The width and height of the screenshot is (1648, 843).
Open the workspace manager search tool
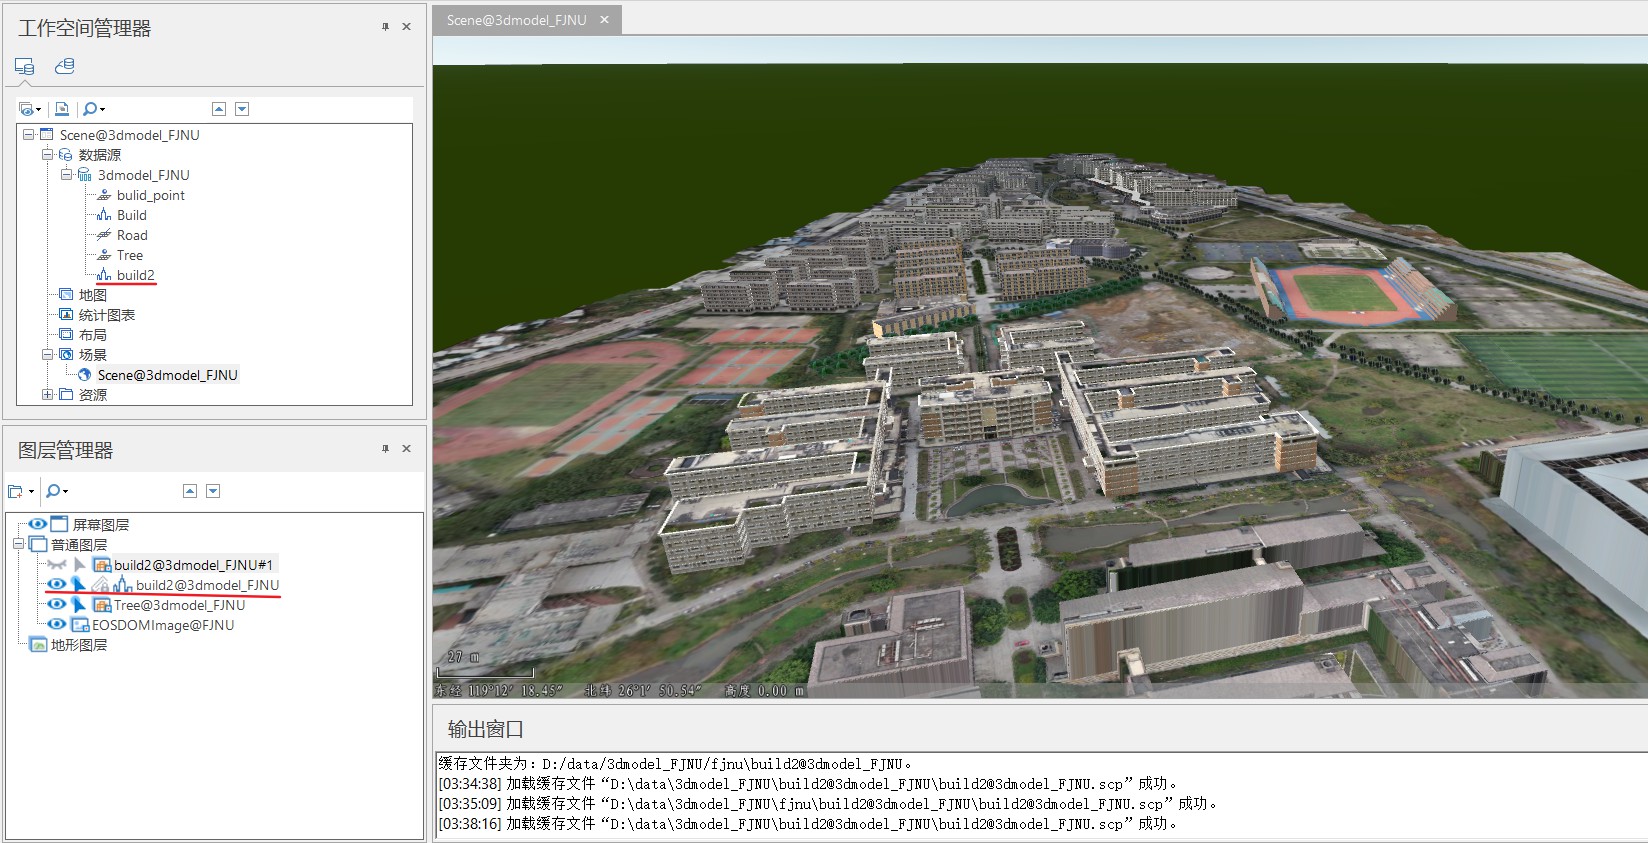[x=91, y=109]
